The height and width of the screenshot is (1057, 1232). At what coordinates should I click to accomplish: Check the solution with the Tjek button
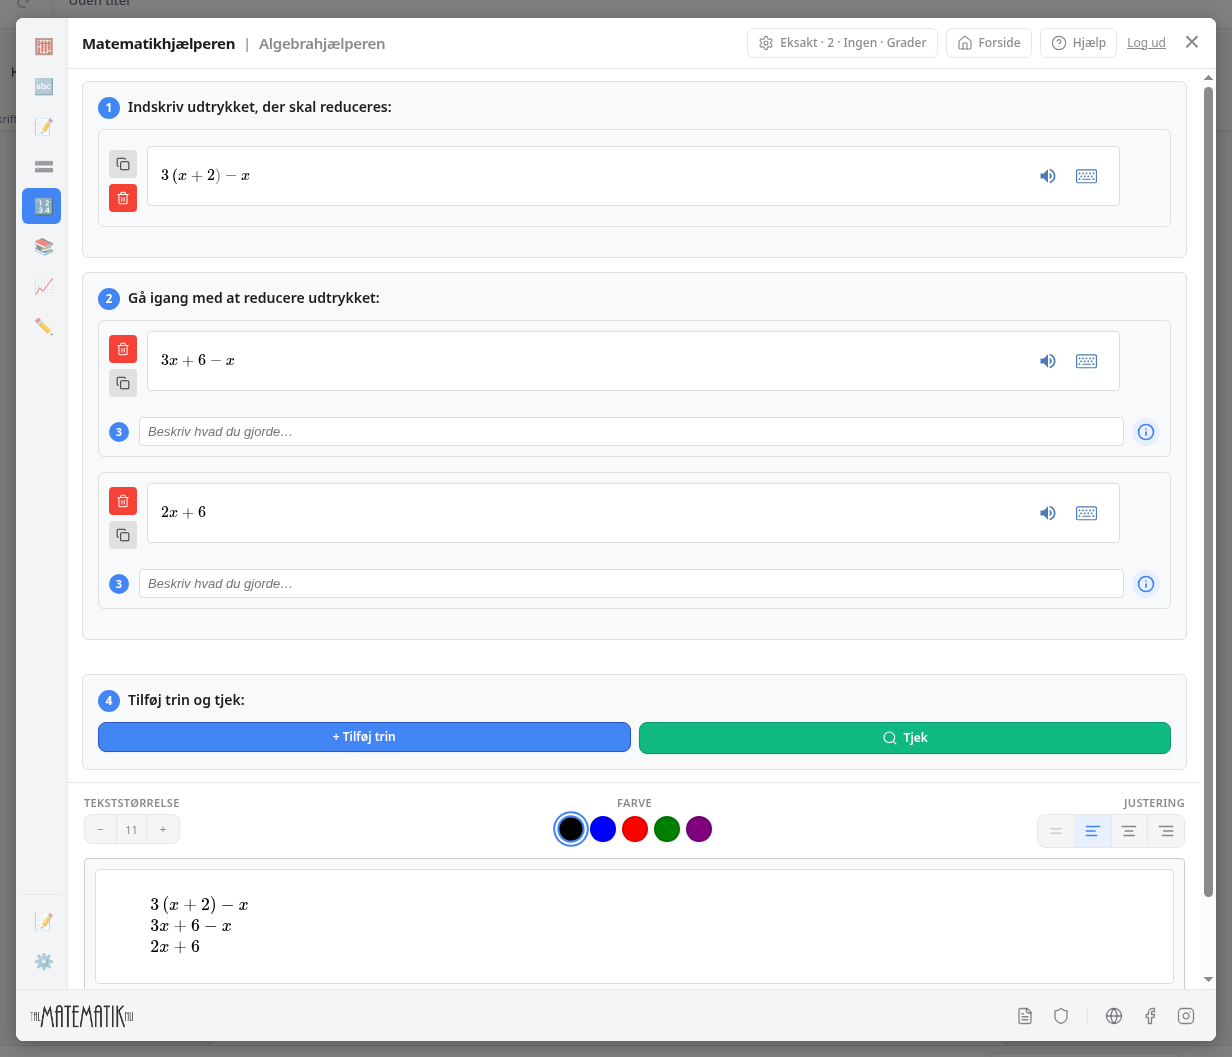905,738
